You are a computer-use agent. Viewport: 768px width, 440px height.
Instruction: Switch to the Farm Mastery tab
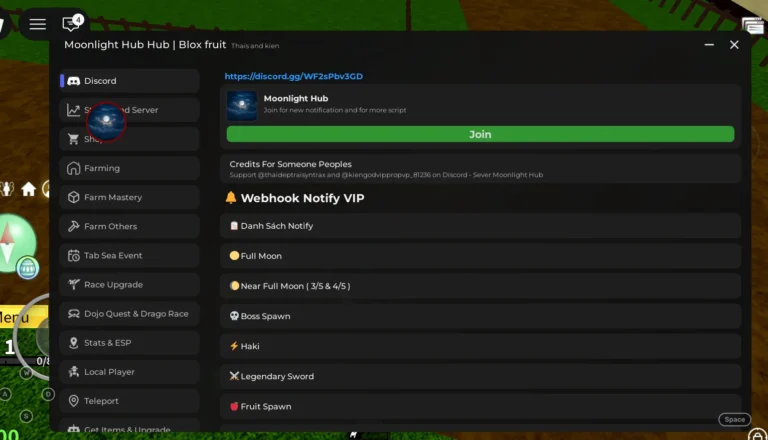point(129,197)
